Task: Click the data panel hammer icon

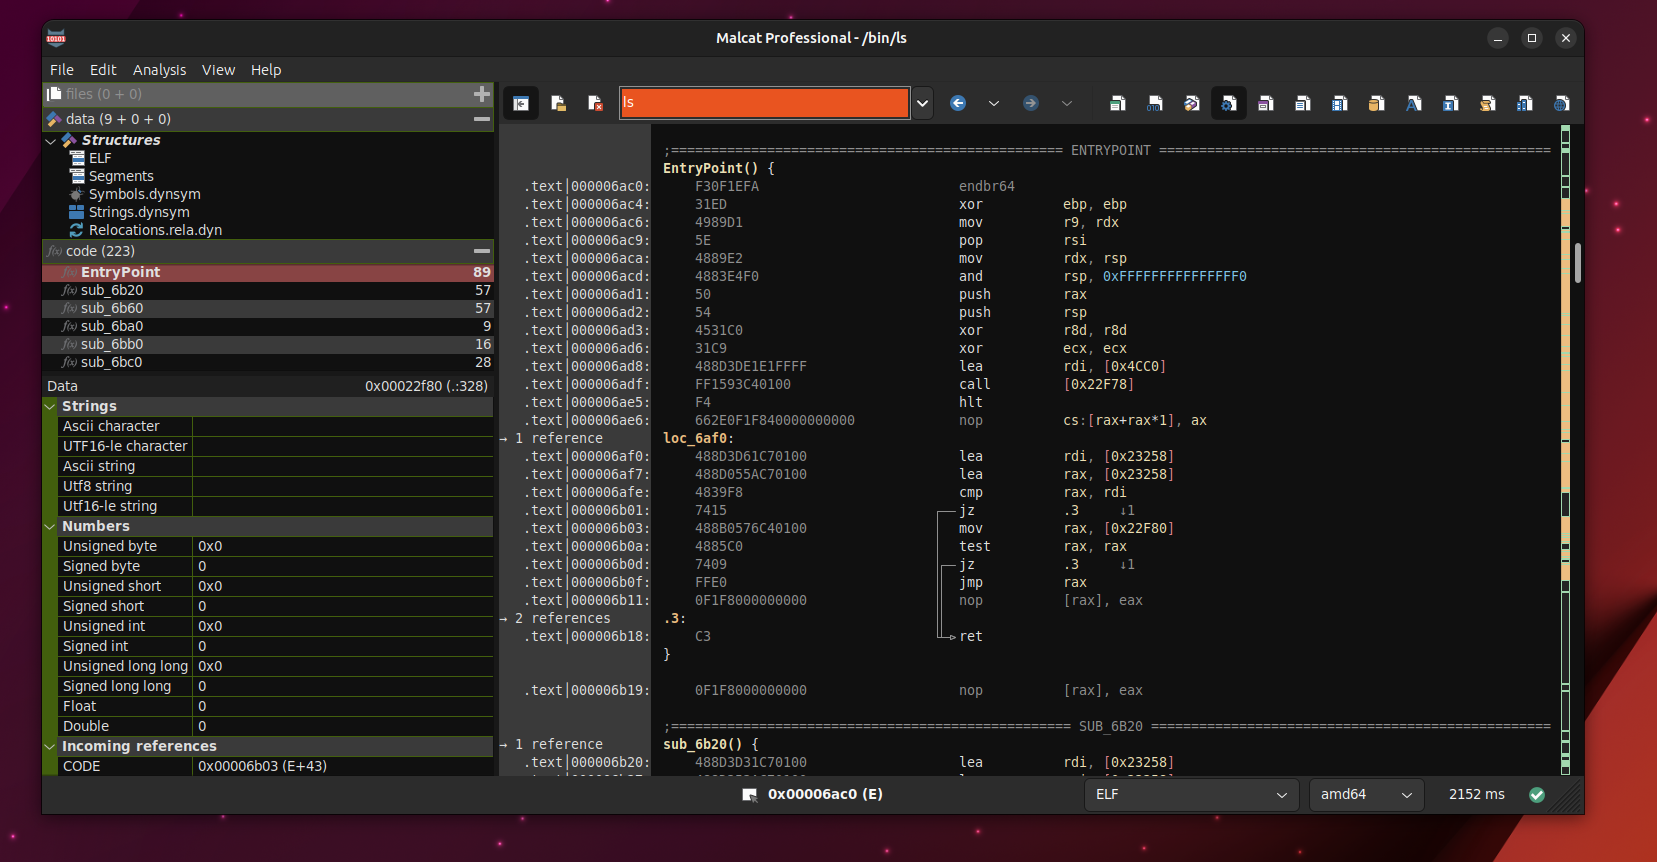Action: click(54, 119)
